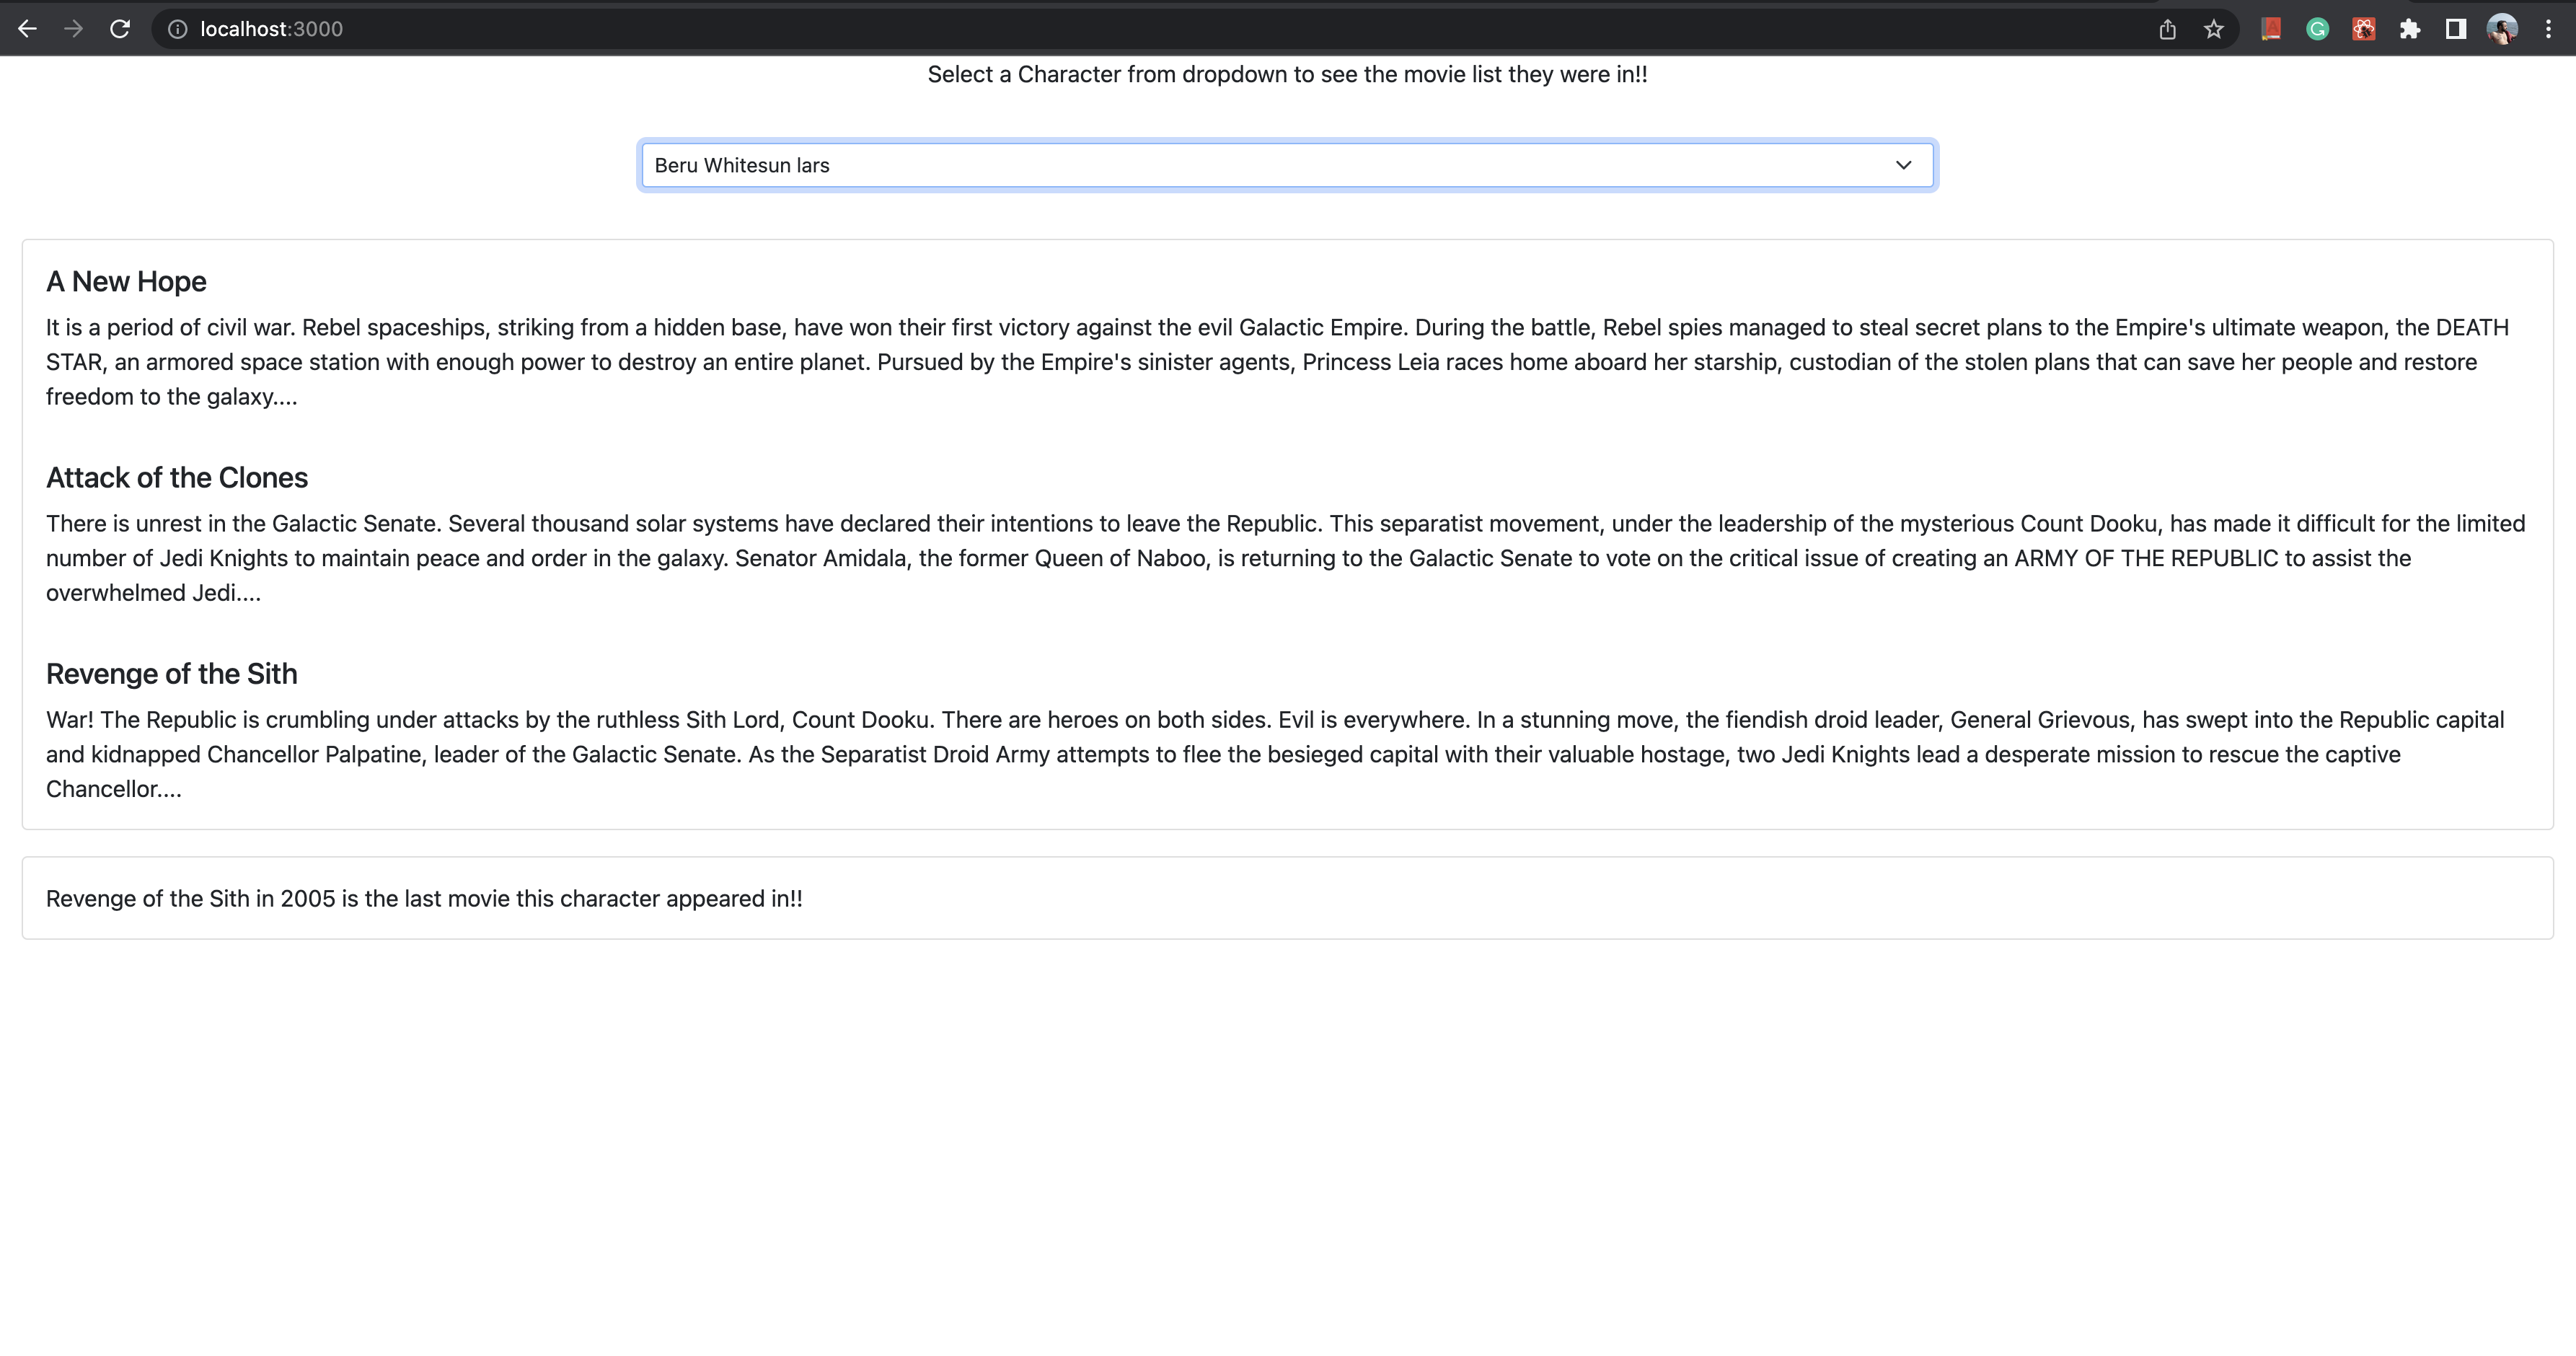Click the A New Hope heading

point(126,282)
